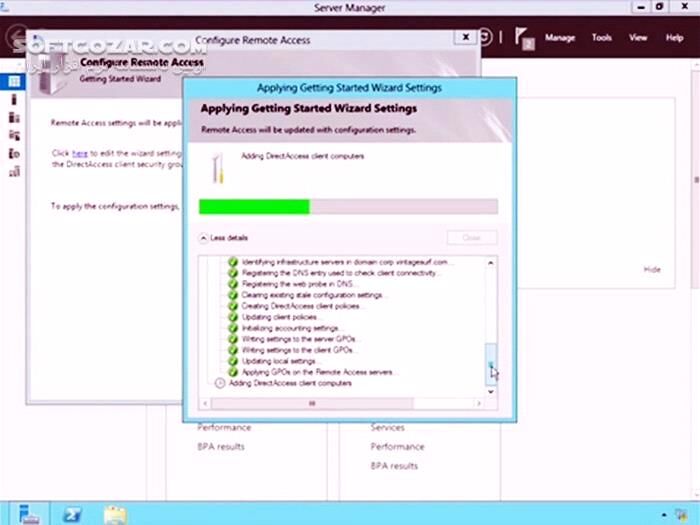Click the horizontal scrollbar in details list
Screen dimensions: 700x525
[x=312, y=403]
